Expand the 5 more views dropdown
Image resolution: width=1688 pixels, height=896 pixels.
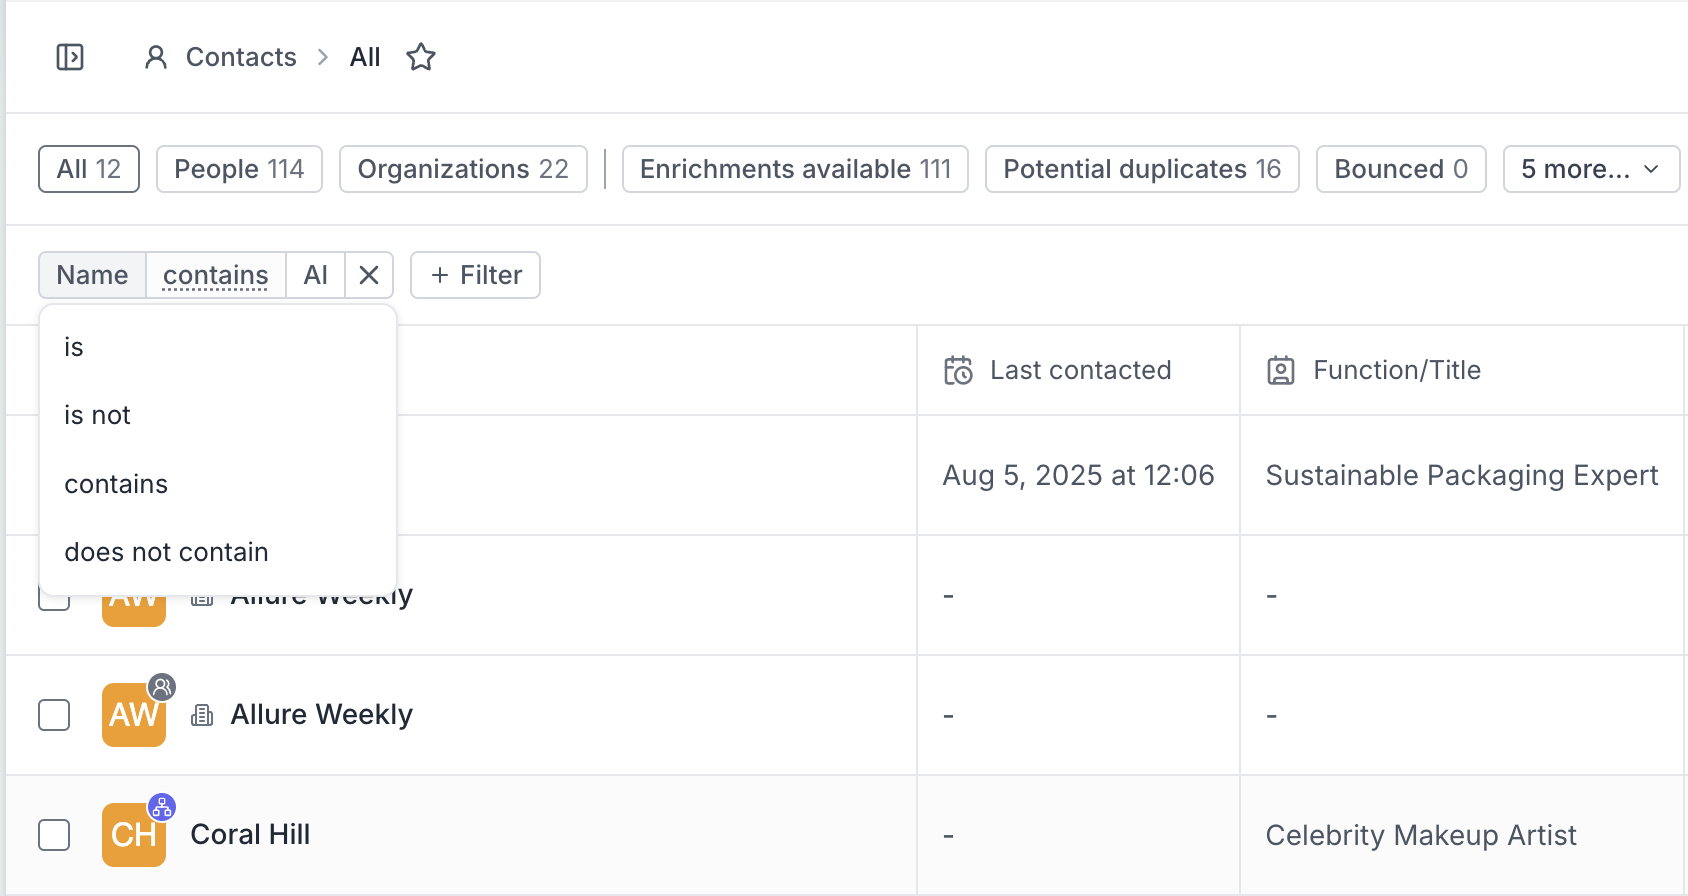click(x=1591, y=169)
